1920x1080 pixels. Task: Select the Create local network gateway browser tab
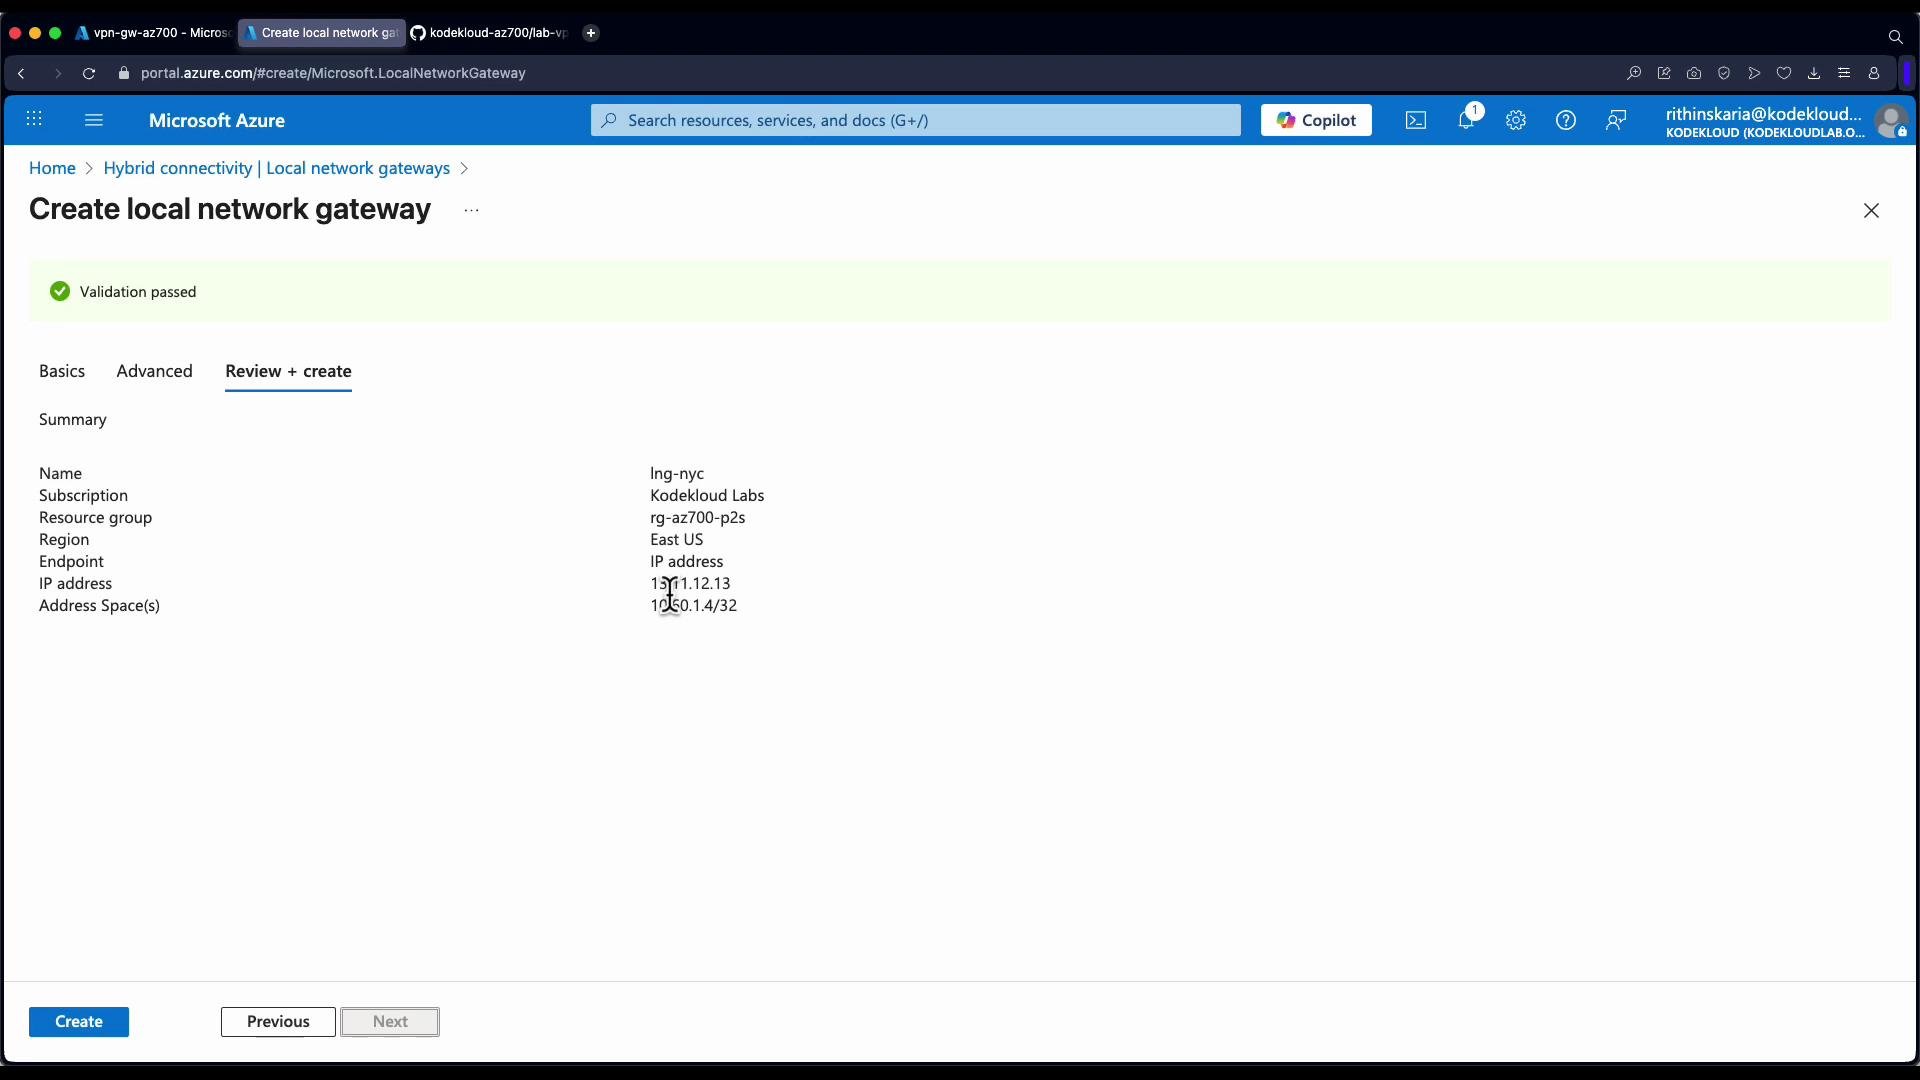321,33
